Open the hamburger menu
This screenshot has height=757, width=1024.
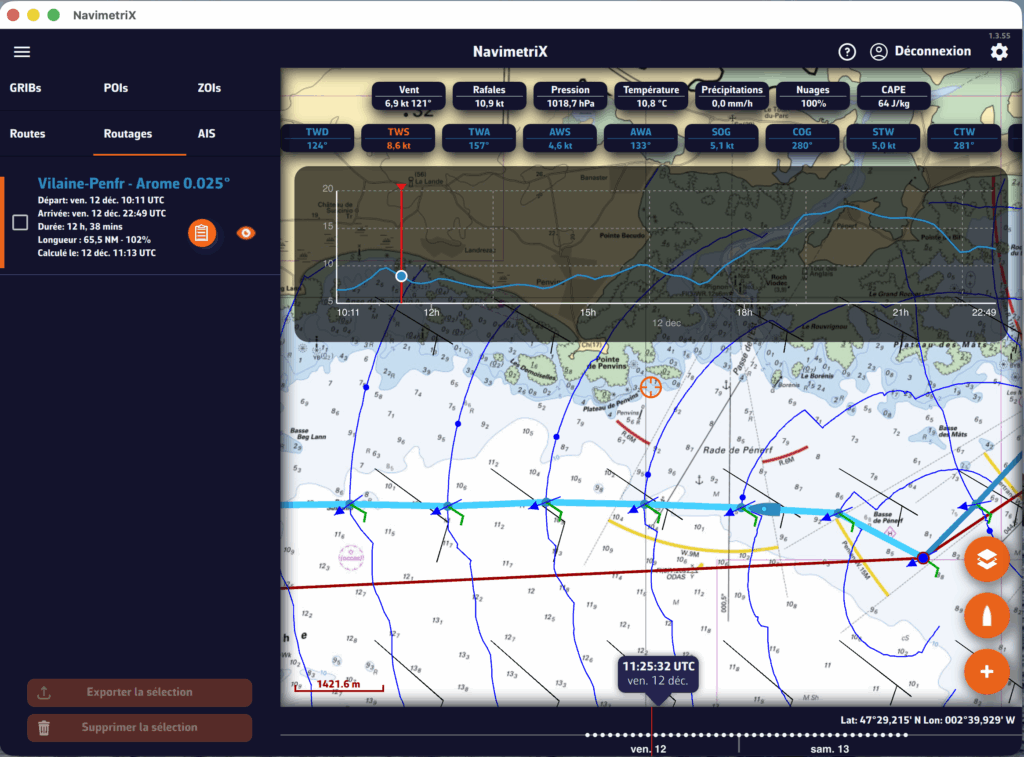tap(22, 52)
